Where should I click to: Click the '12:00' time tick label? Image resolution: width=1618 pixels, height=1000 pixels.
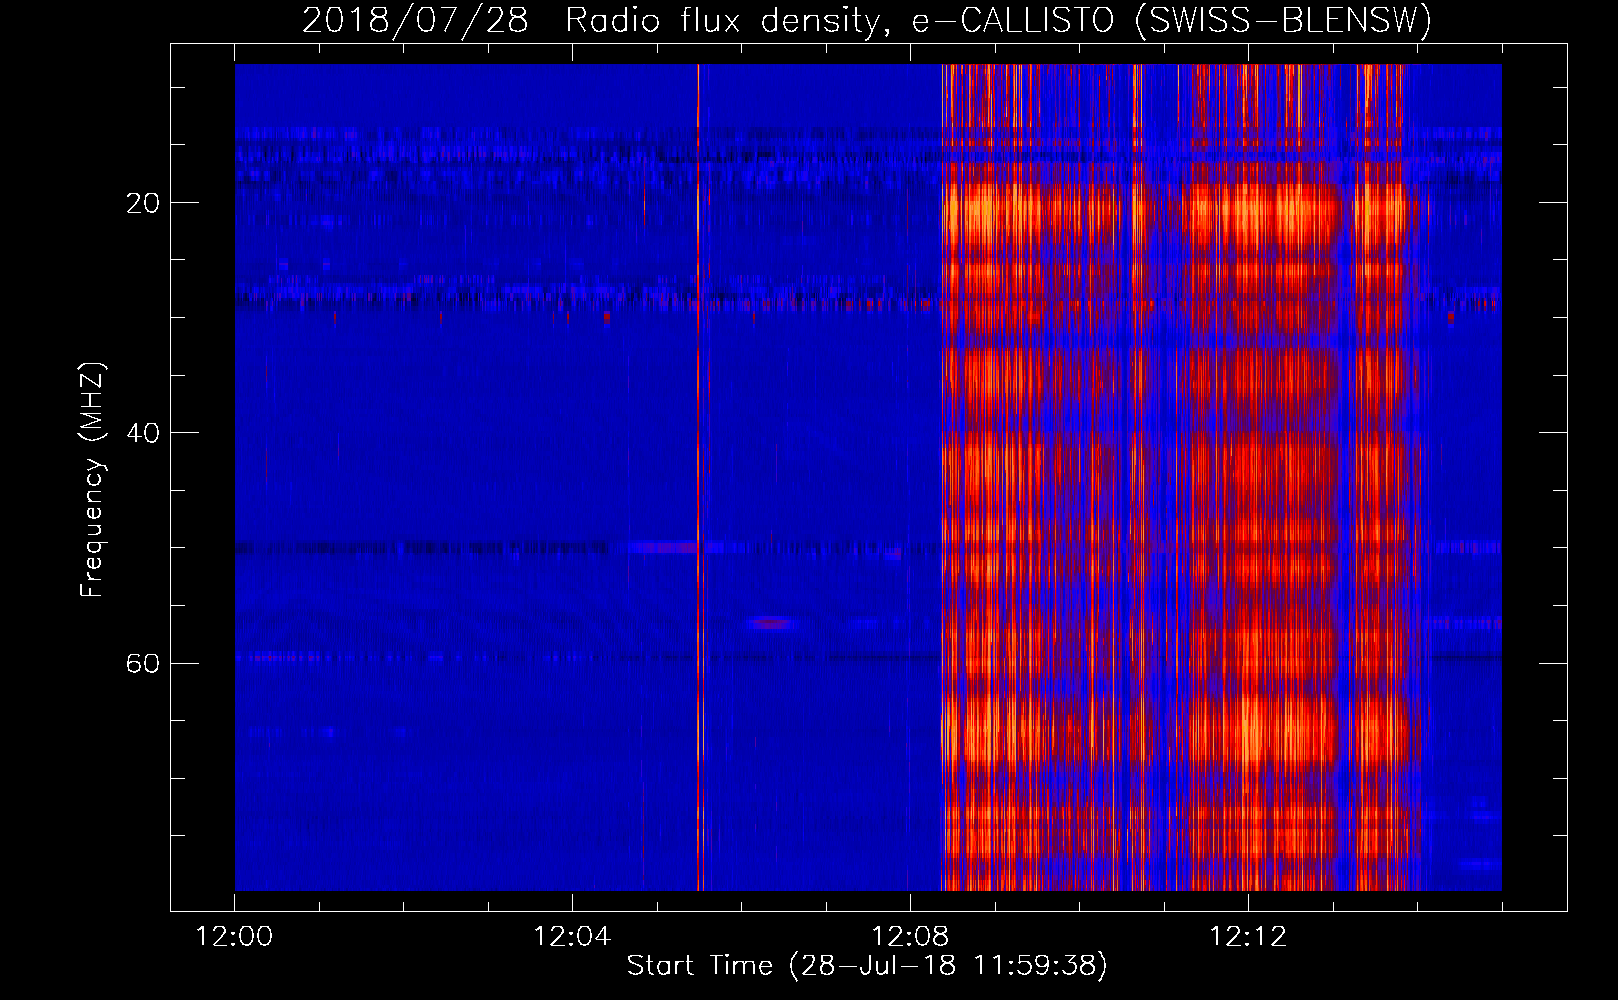tap(234, 937)
